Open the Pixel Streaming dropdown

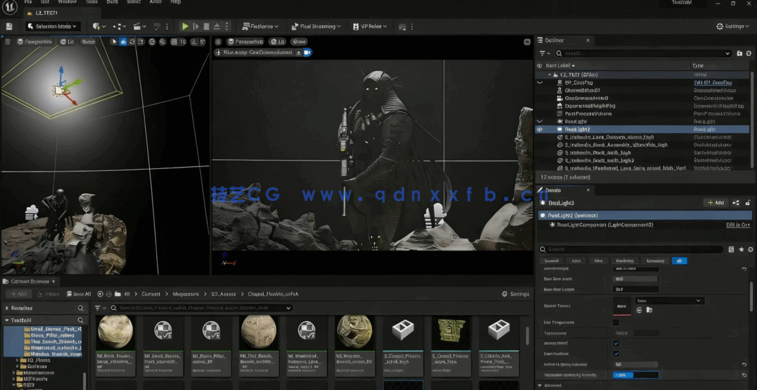pyautogui.click(x=317, y=27)
